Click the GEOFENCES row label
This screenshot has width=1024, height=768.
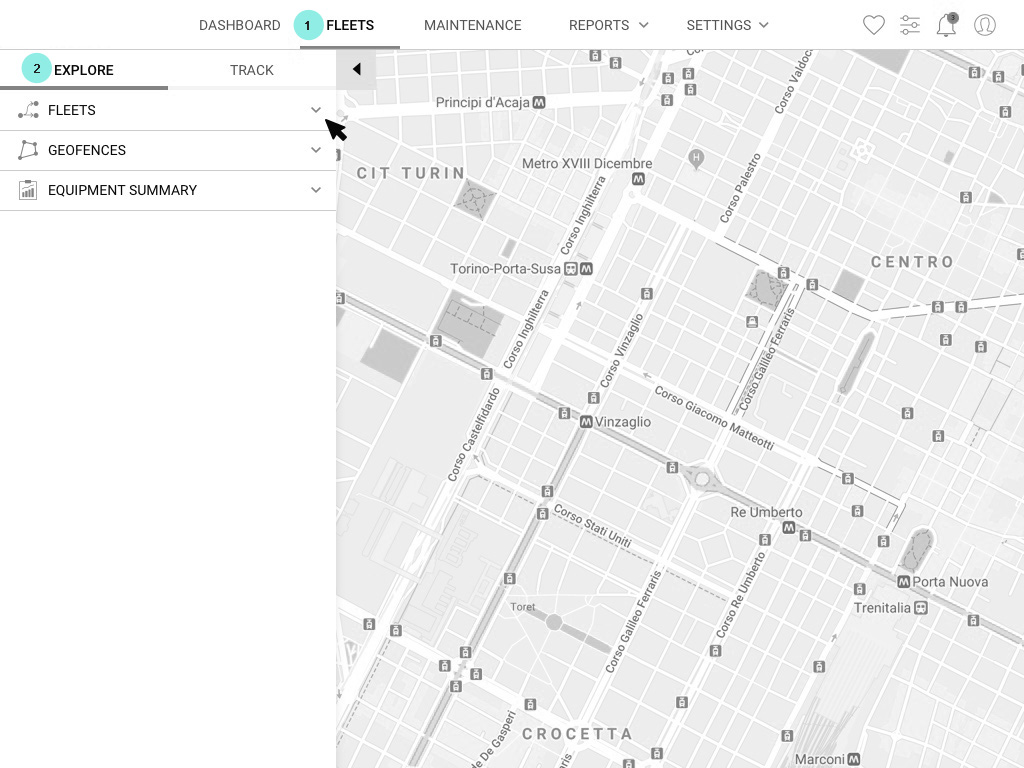pyautogui.click(x=87, y=150)
